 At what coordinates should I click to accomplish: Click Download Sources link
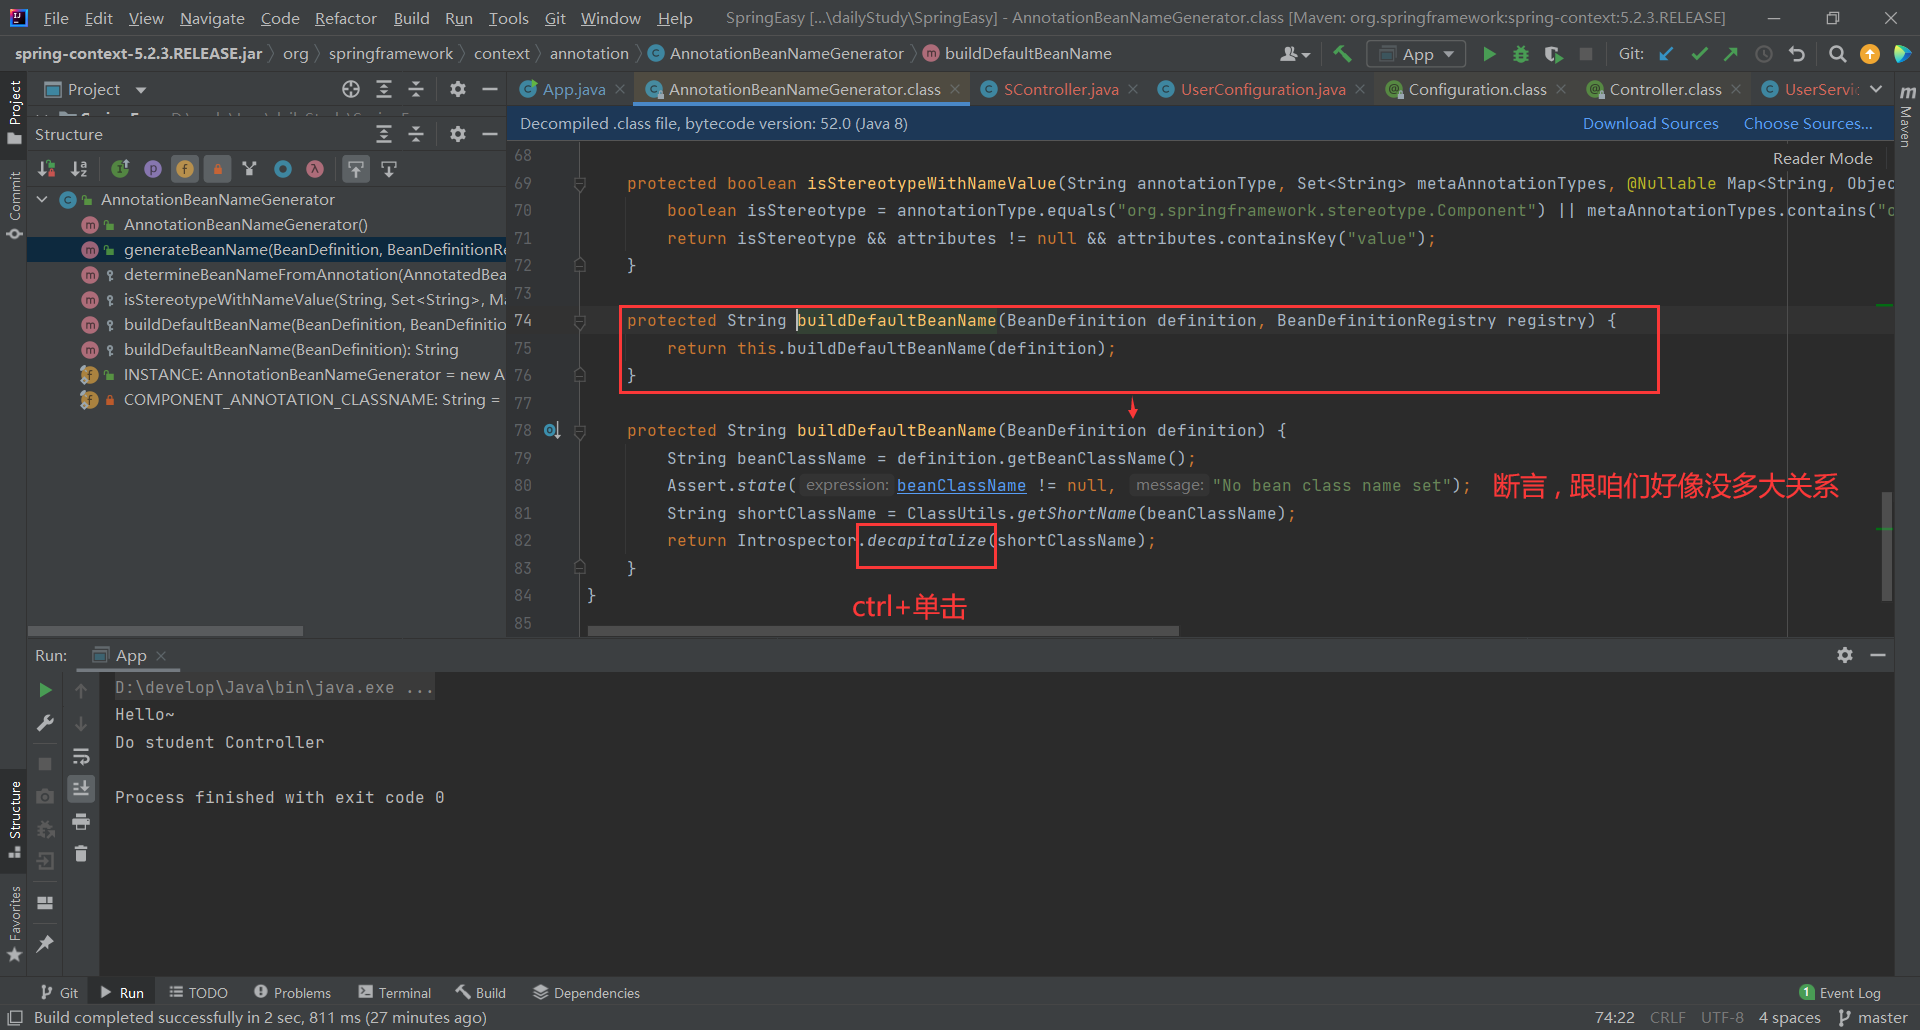pyautogui.click(x=1650, y=123)
